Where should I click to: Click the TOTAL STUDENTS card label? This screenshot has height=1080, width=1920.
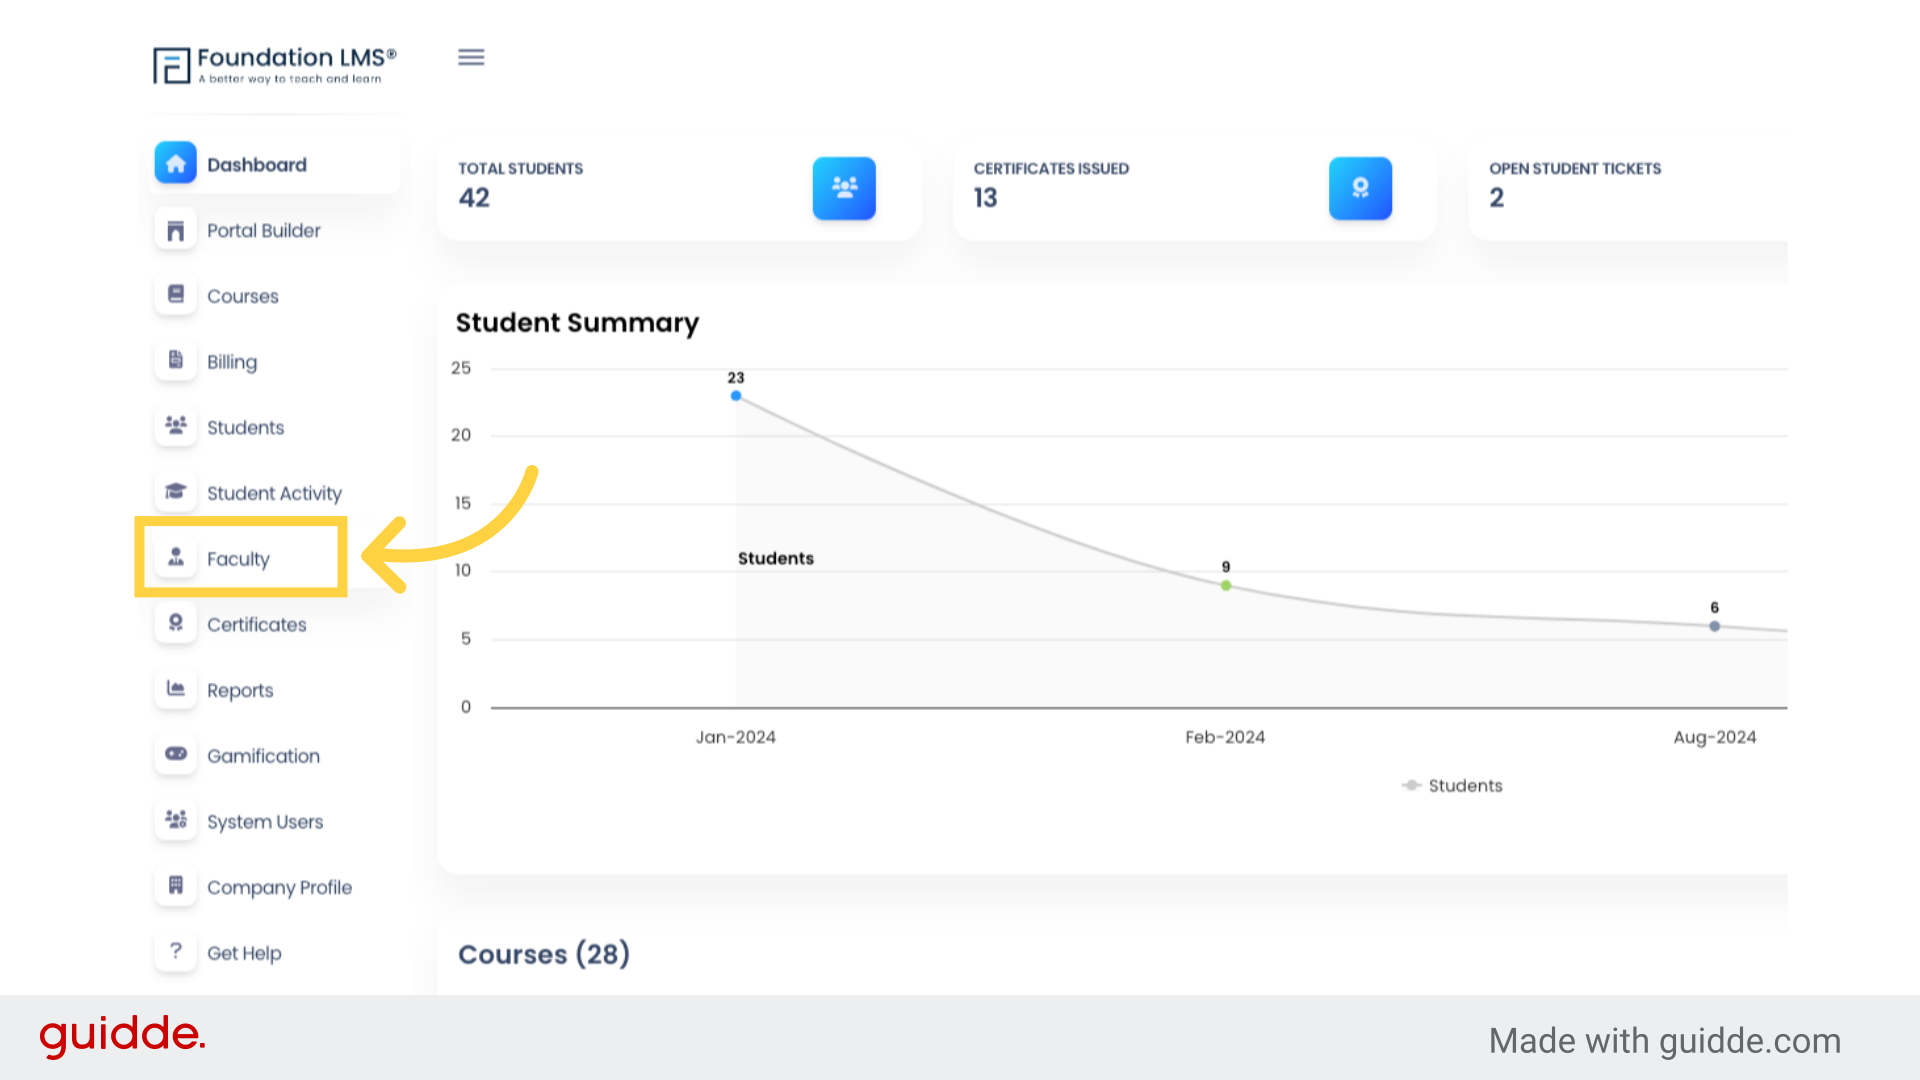[x=521, y=169]
